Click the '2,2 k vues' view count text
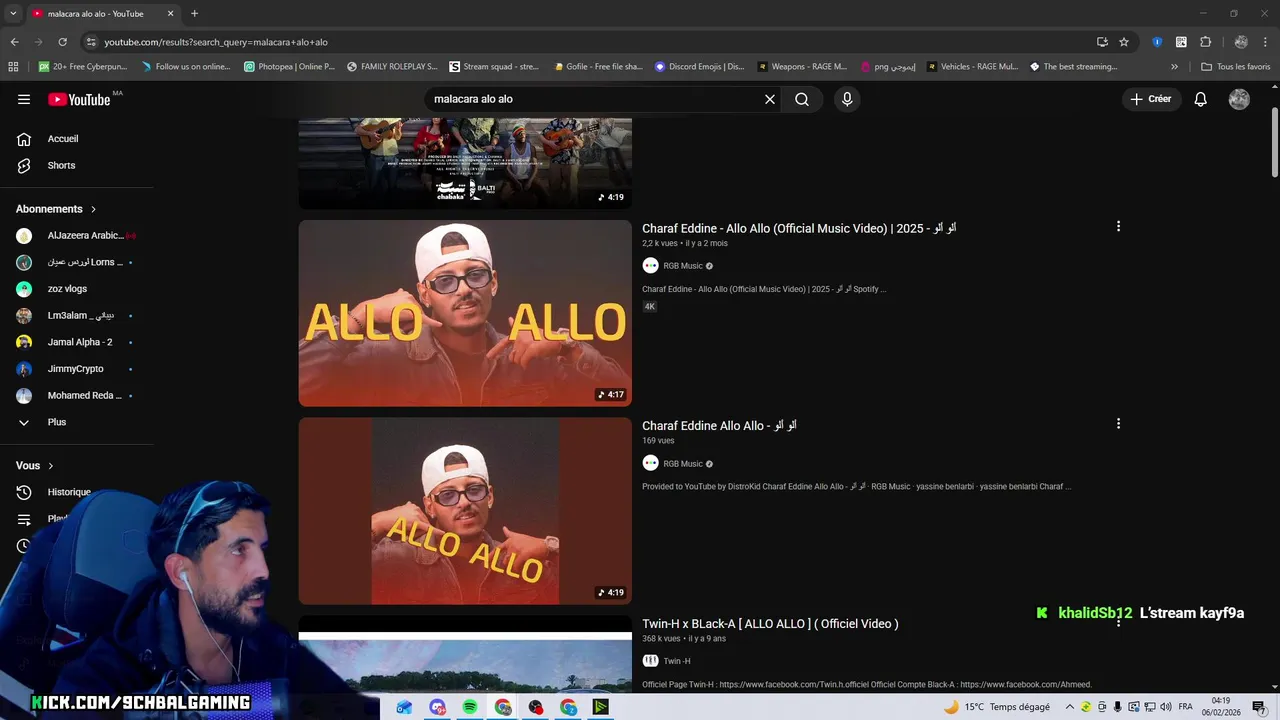1280x720 pixels. coord(660,243)
